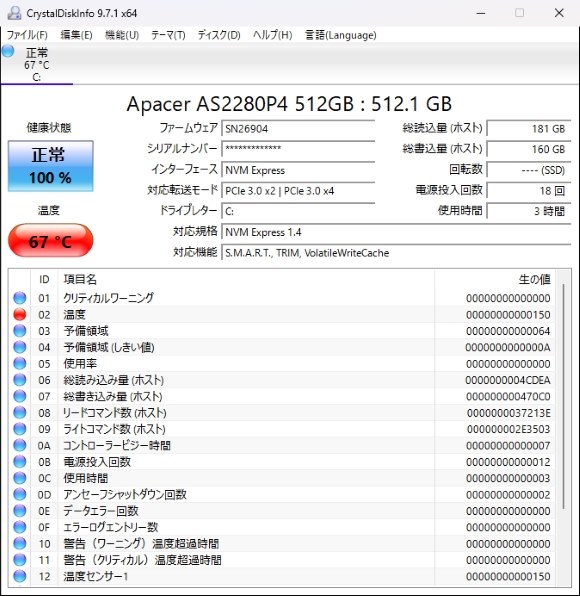Click the 対応規格 field NVM Express 1.4
580x596 pixels.
coord(396,232)
